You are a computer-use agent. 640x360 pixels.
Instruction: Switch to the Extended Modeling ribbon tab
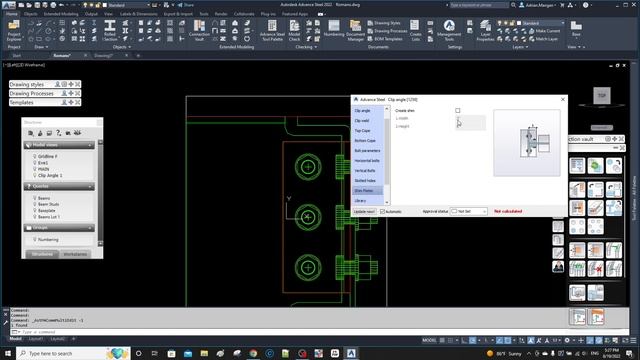click(61, 14)
